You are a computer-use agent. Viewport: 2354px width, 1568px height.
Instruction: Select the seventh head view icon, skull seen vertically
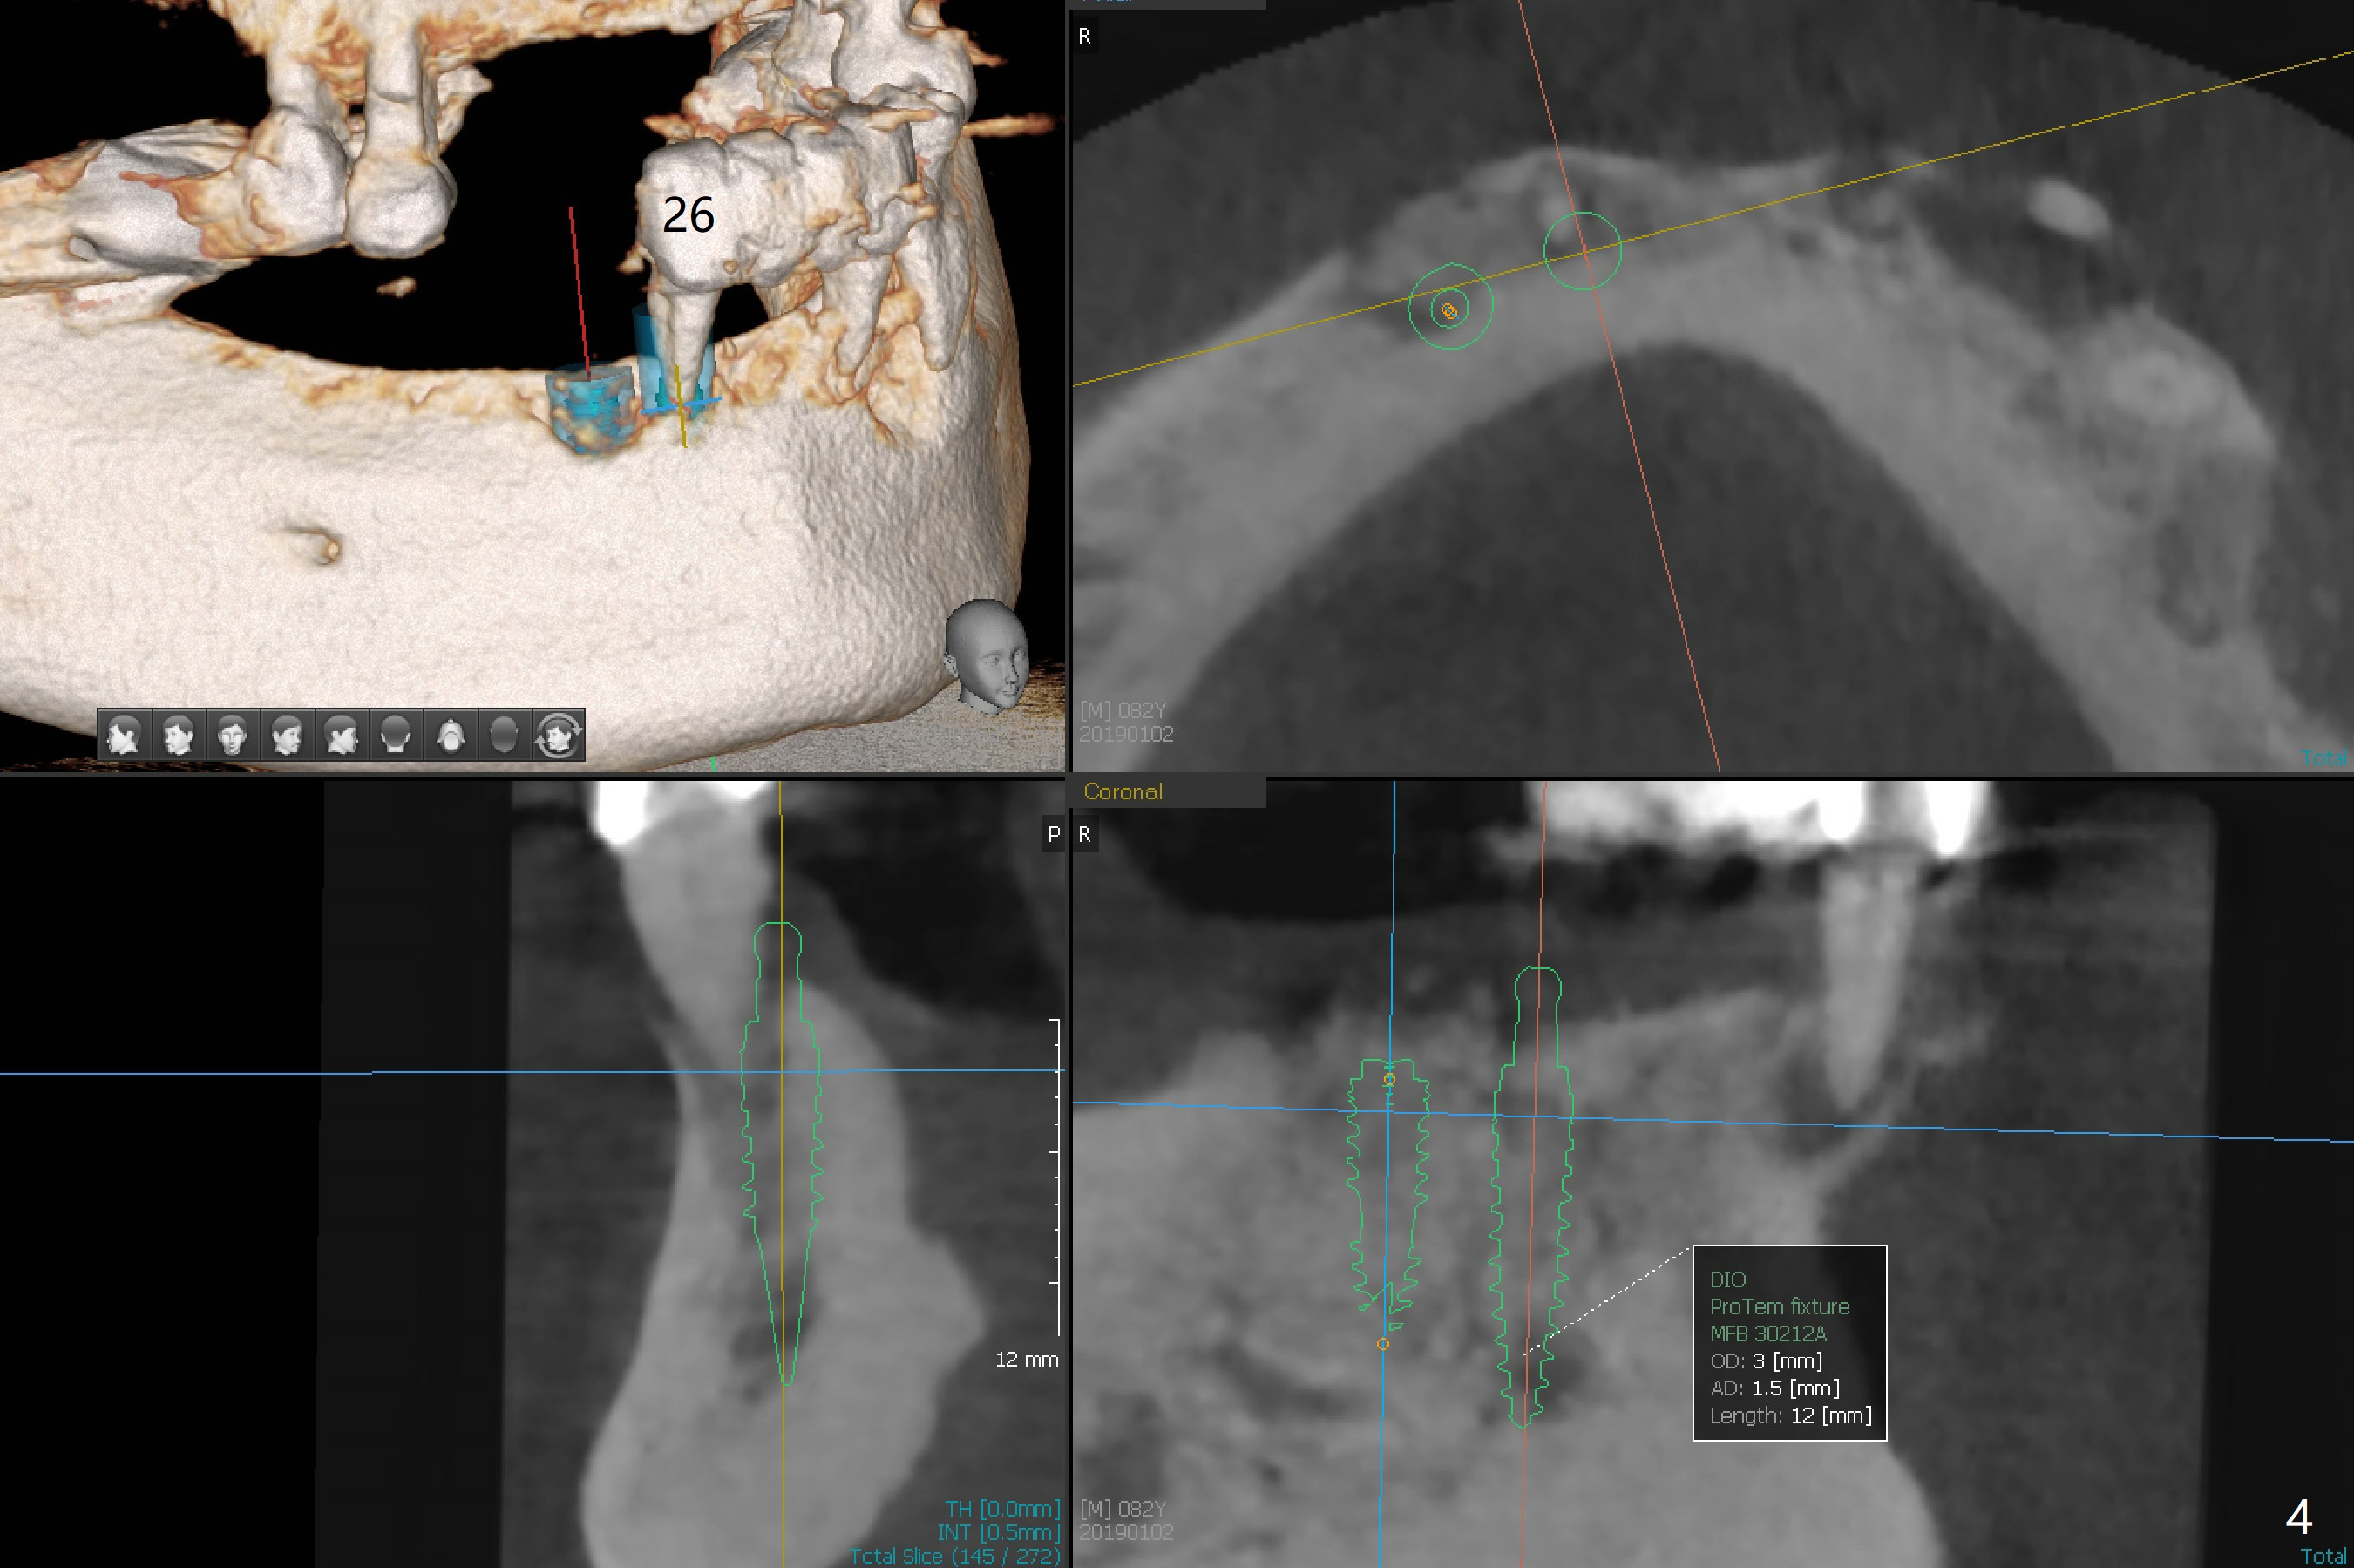pos(451,736)
